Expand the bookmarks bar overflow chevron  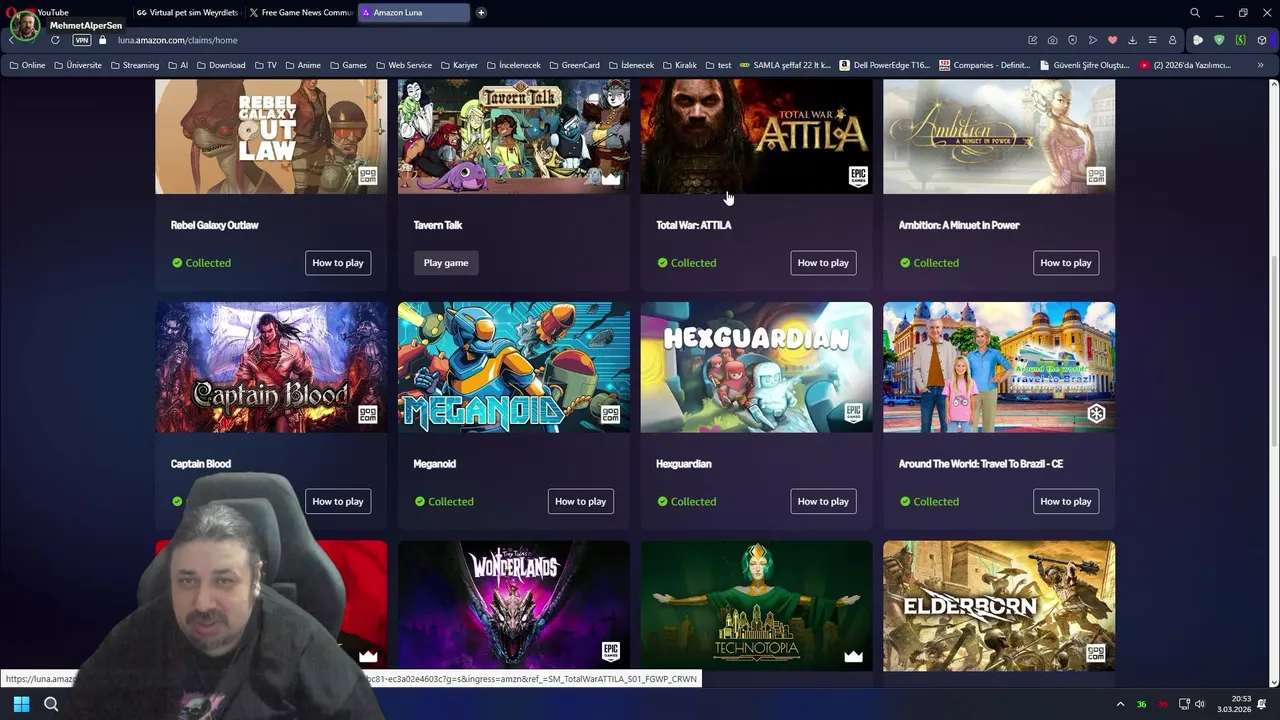point(1260,65)
